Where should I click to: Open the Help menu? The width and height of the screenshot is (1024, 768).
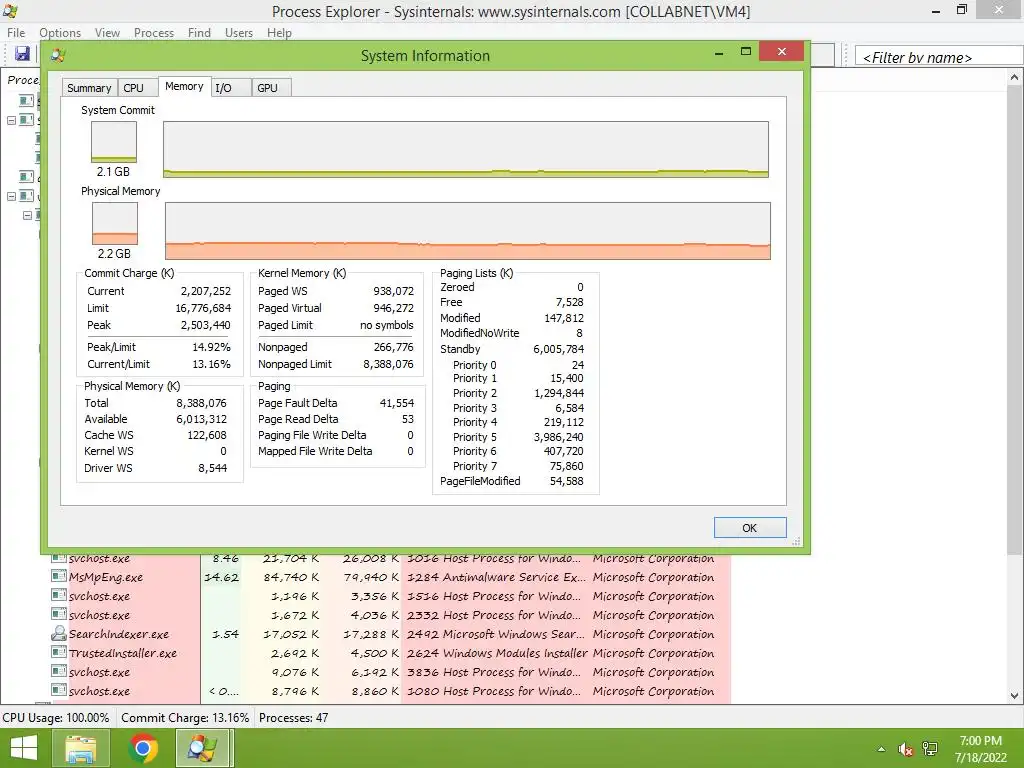(x=280, y=33)
